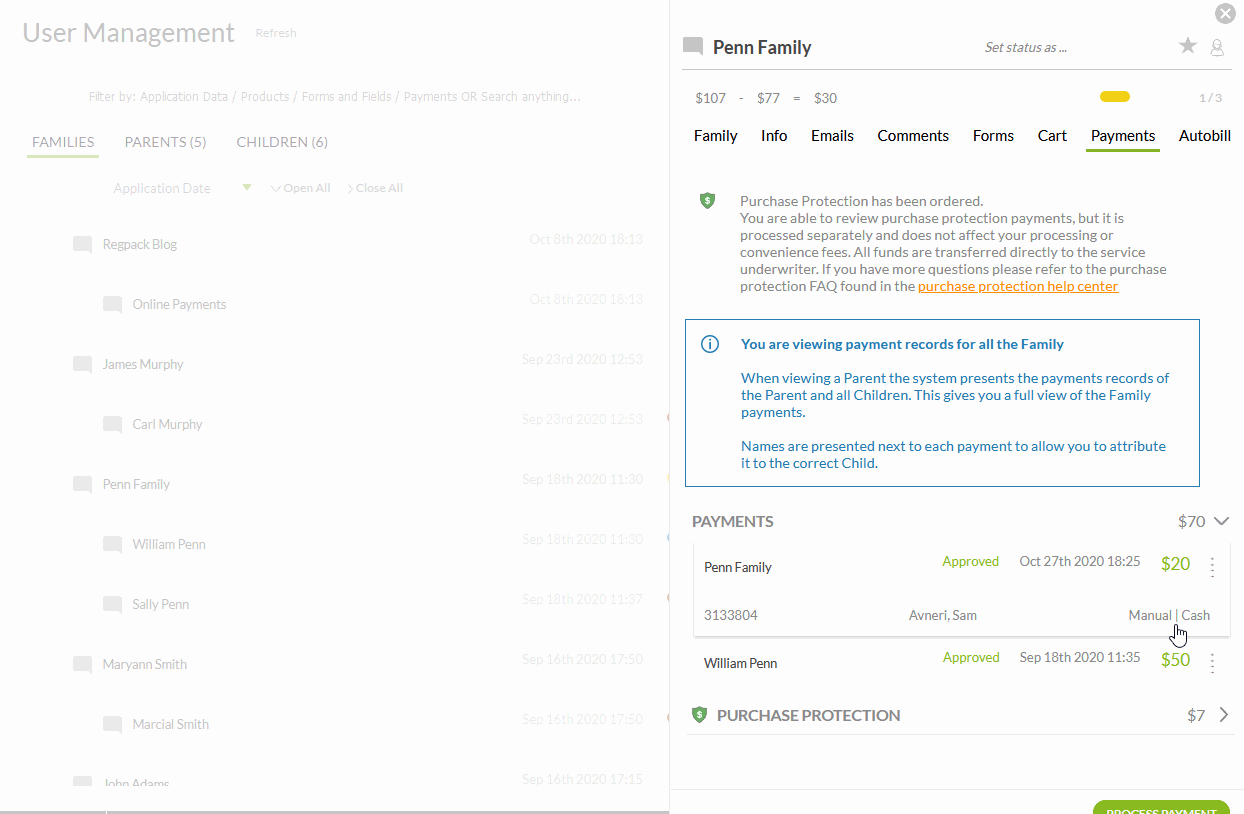
Task: Open the Application Date sort dropdown
Action: (x=246, y=188)
